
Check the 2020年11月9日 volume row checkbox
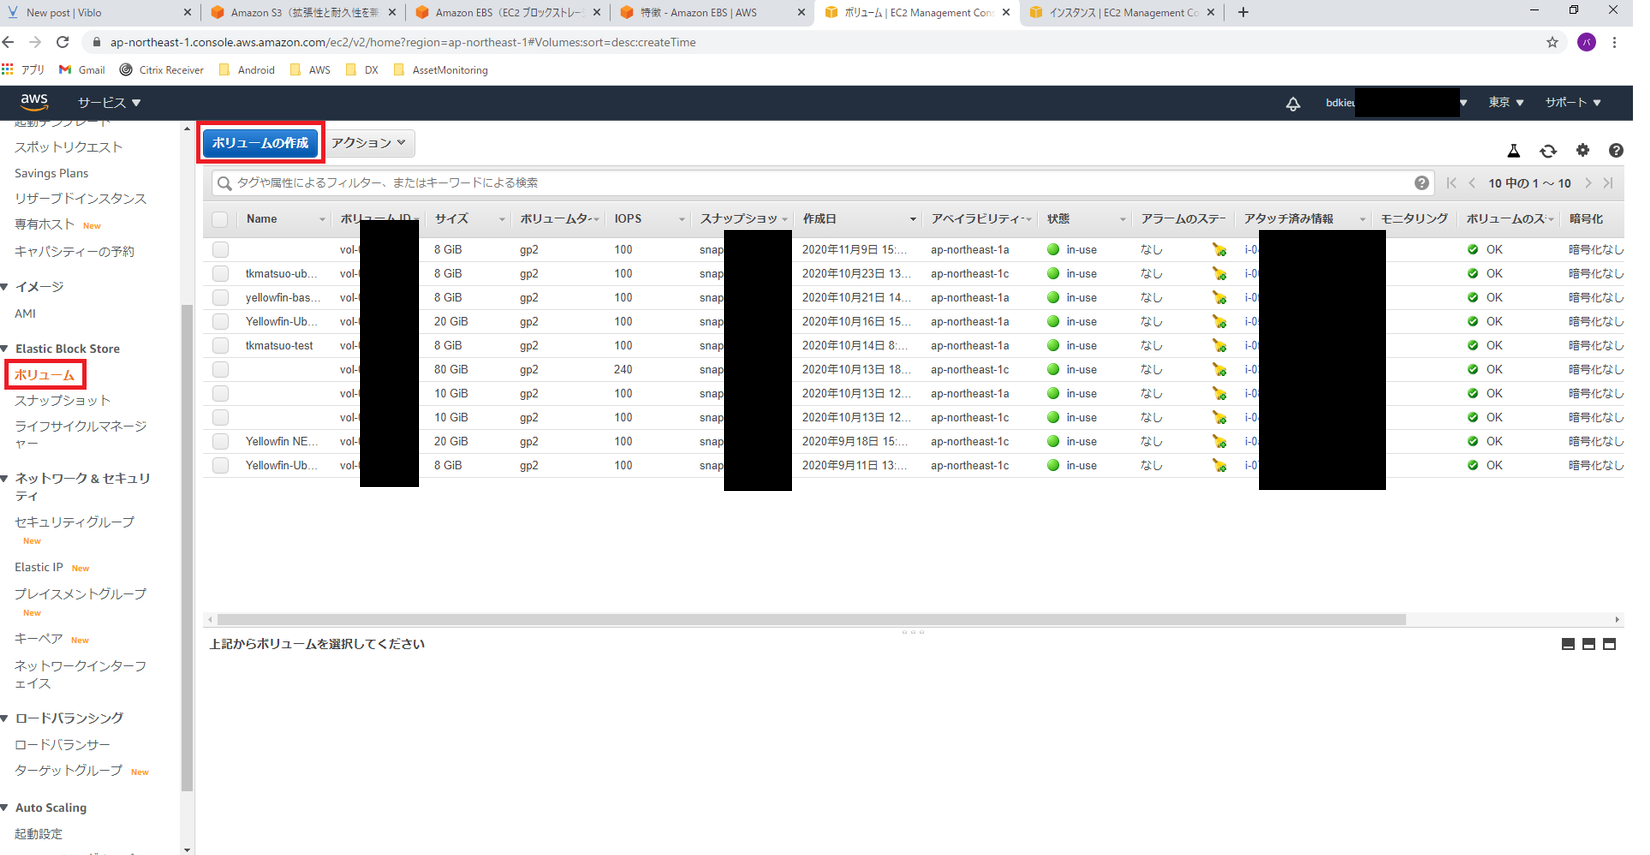220,249
